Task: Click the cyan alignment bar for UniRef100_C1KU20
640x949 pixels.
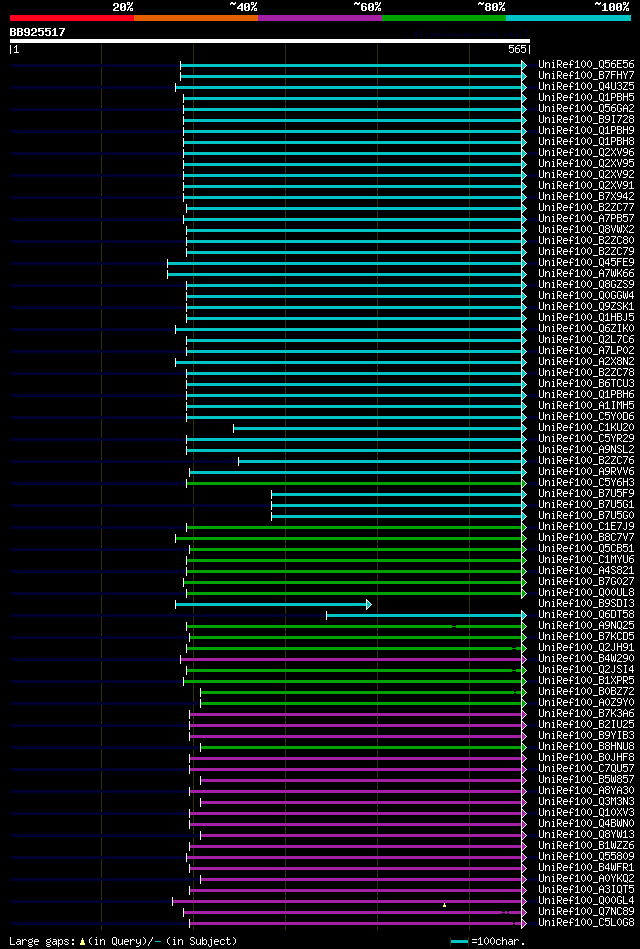Action: click(380, 428)
